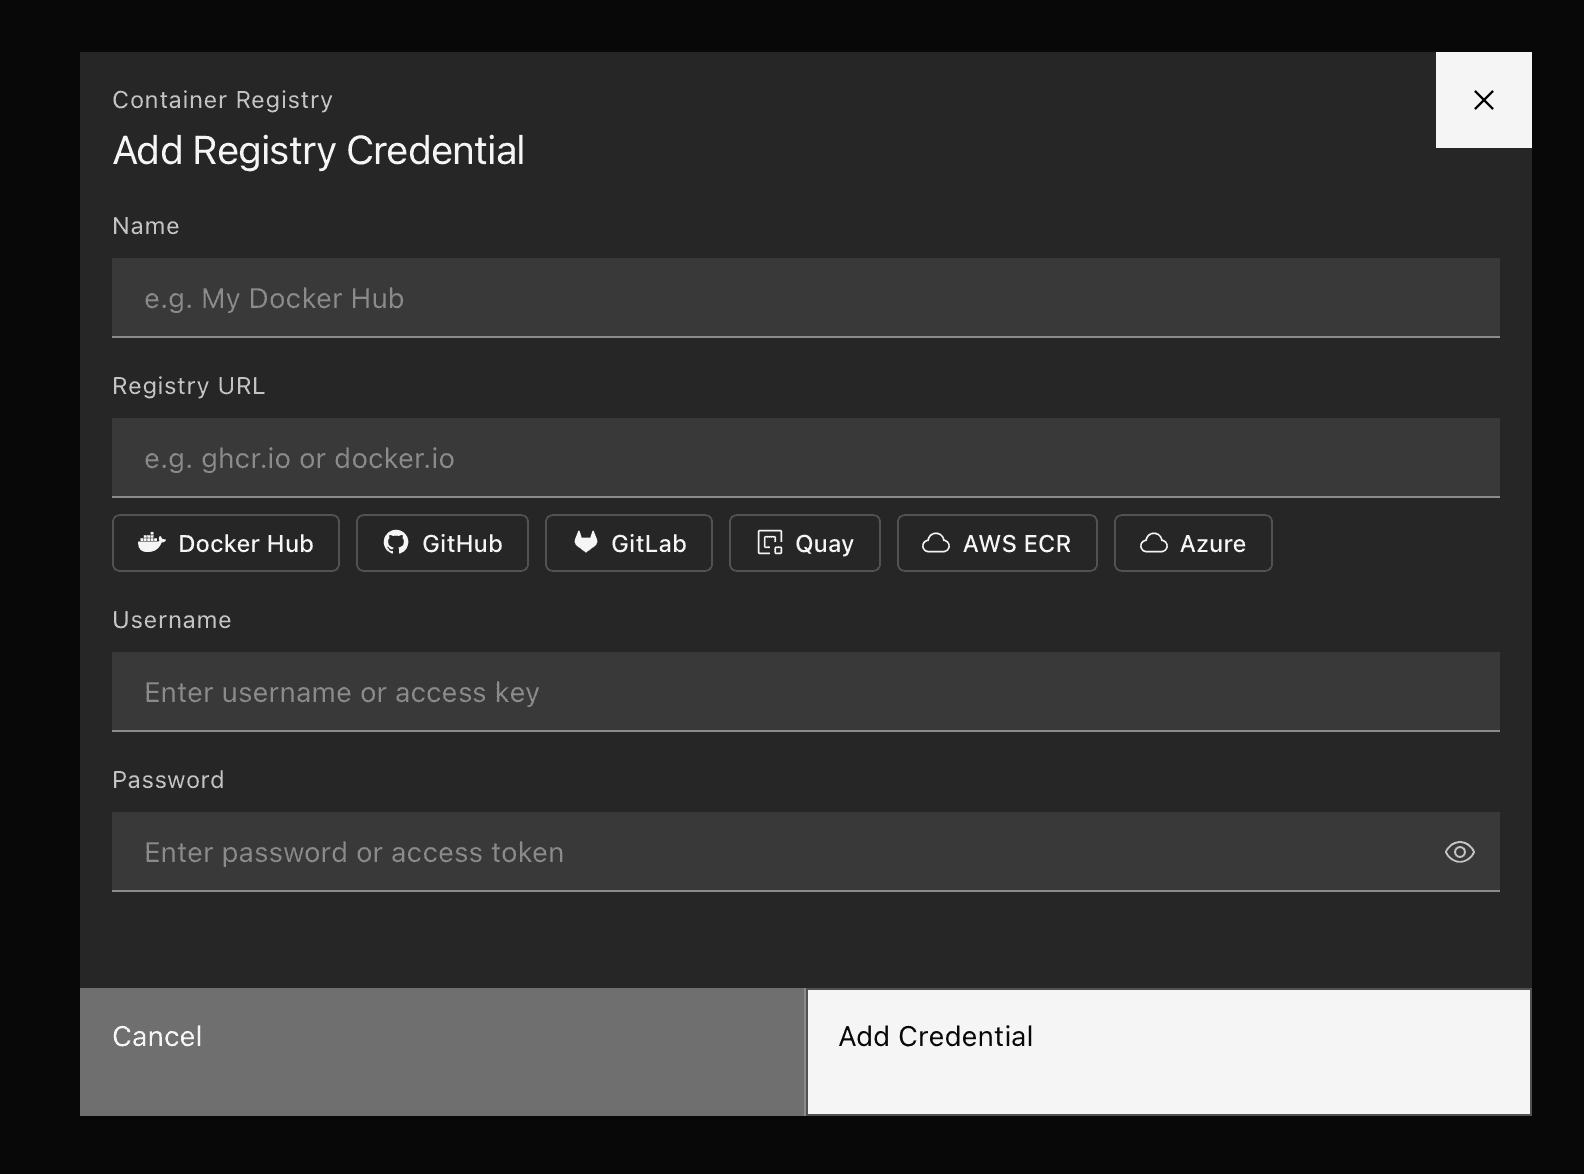Image resolution: width=1584 pixels, height=1174 pixels.
Task: Select the Quay registry preset
Action: click(x=805, y=543)
